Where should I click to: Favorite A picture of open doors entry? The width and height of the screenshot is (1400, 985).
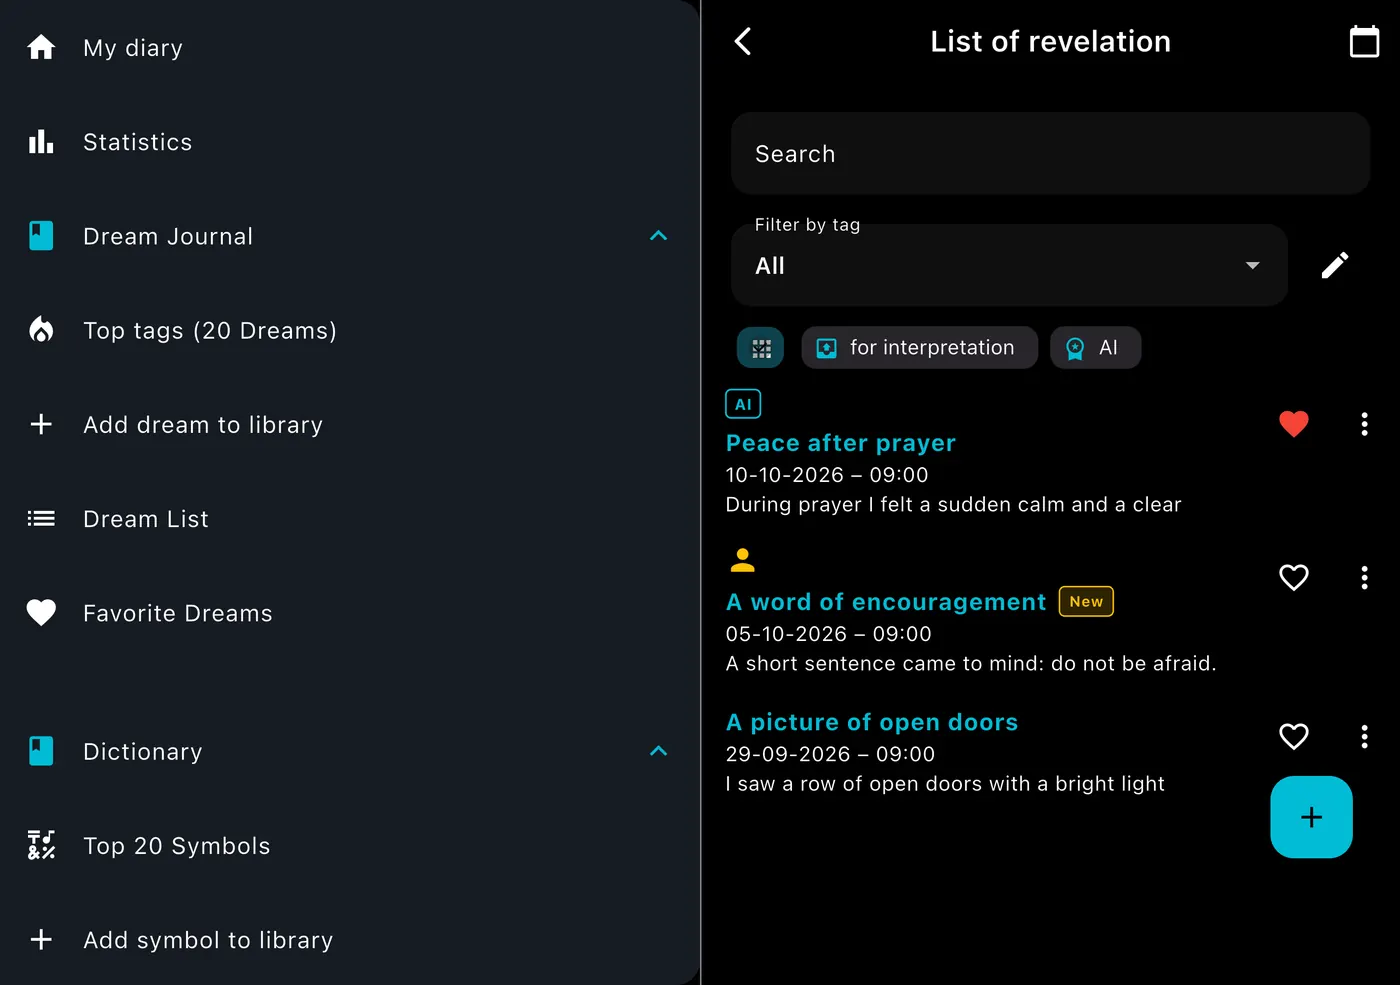click(1294, 737)
